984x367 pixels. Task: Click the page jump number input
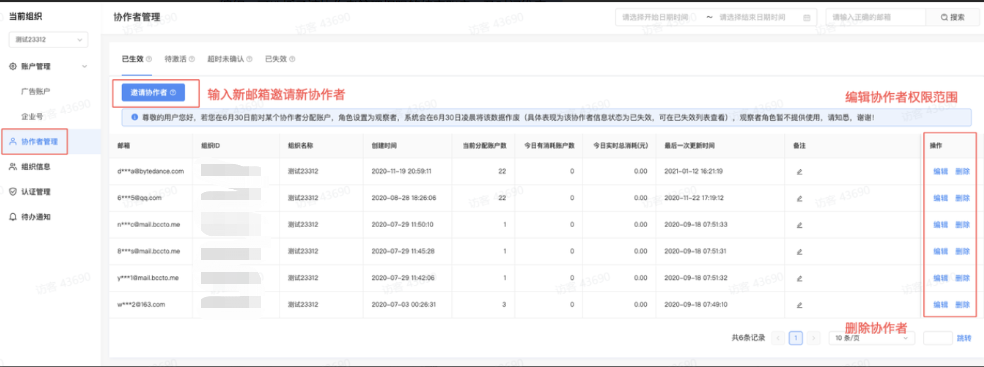[x=938, y=338]
